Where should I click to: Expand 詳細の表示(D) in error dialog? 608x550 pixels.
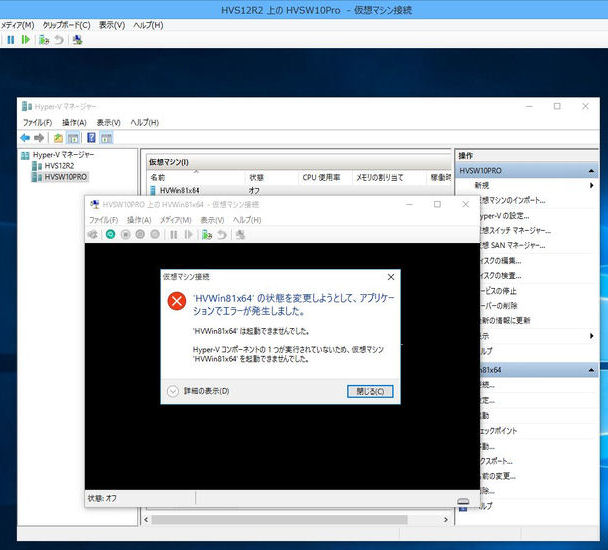(x=198, y=391)
